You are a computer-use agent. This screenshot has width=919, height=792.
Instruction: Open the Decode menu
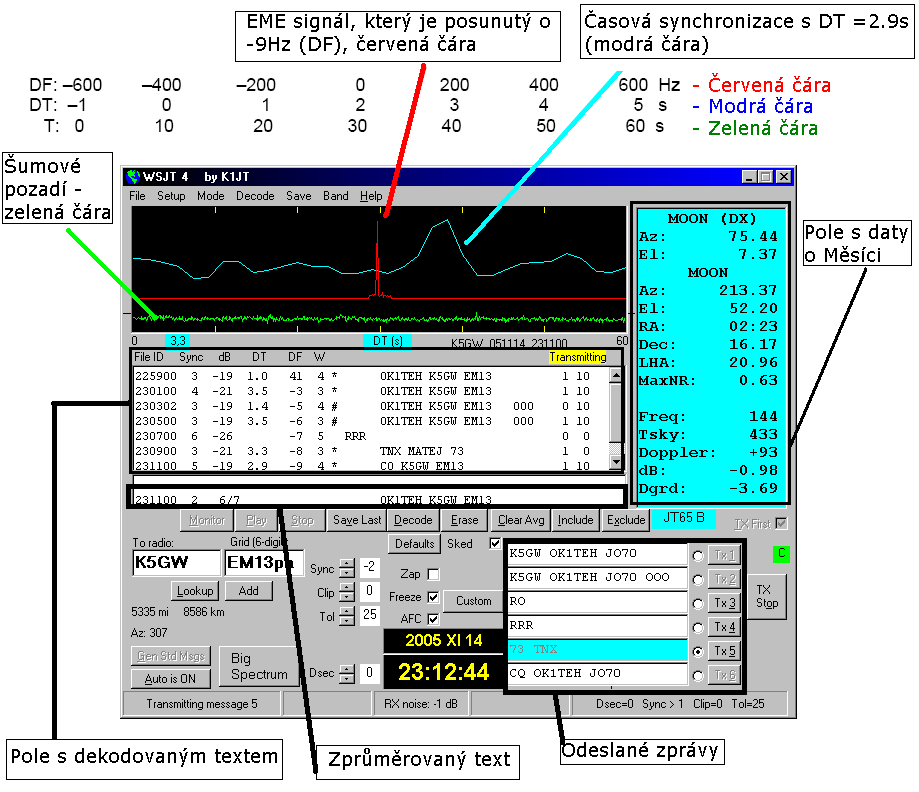coord(255,196)
